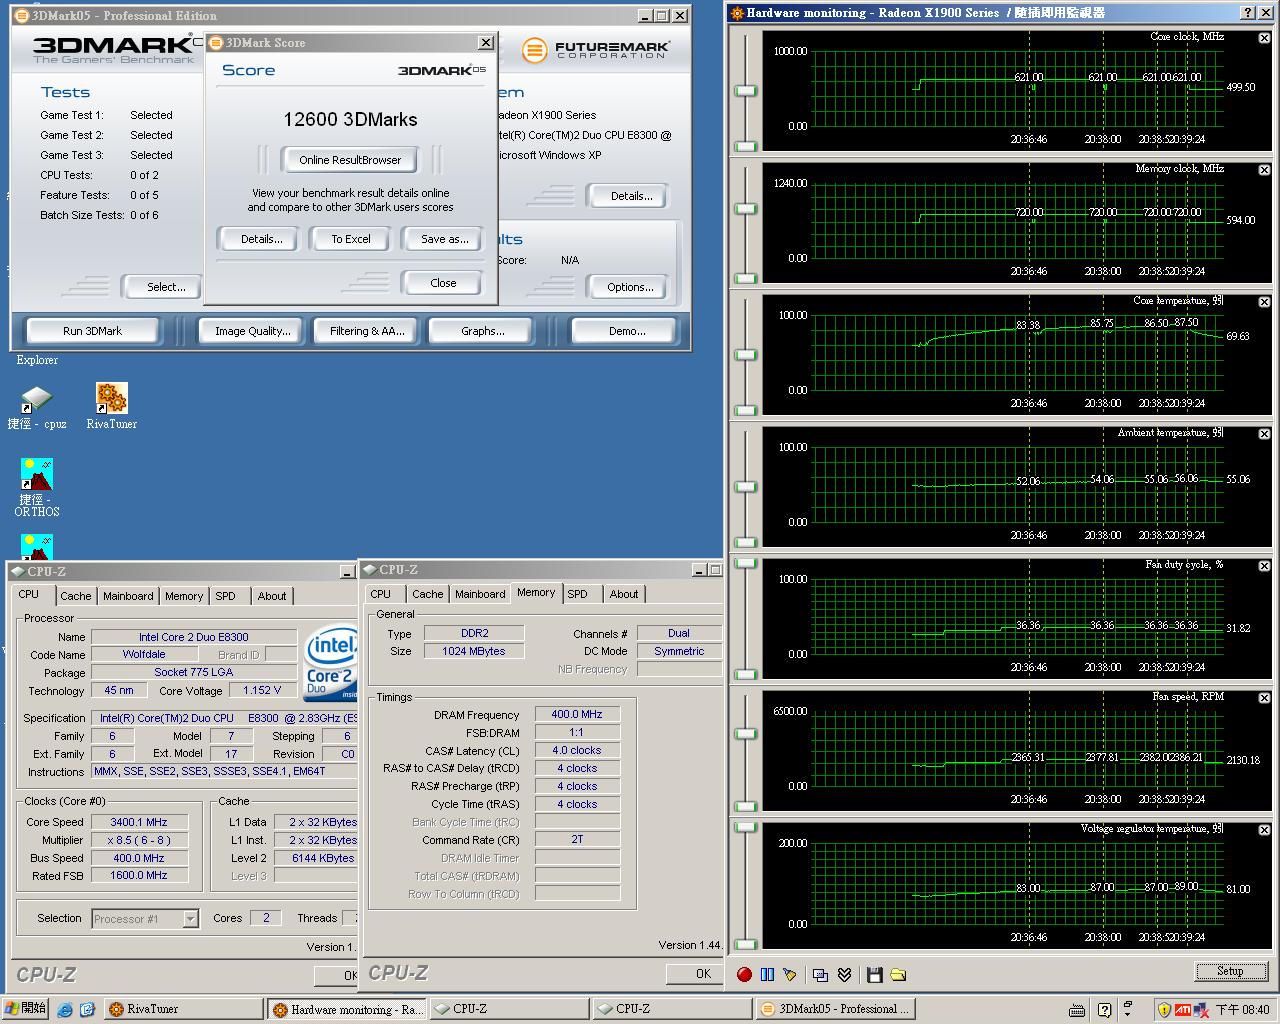Close the Core clock graph panel
Image resolution: width=1280 pixels, height=1024 pixels.
(x=1264, y=38)
